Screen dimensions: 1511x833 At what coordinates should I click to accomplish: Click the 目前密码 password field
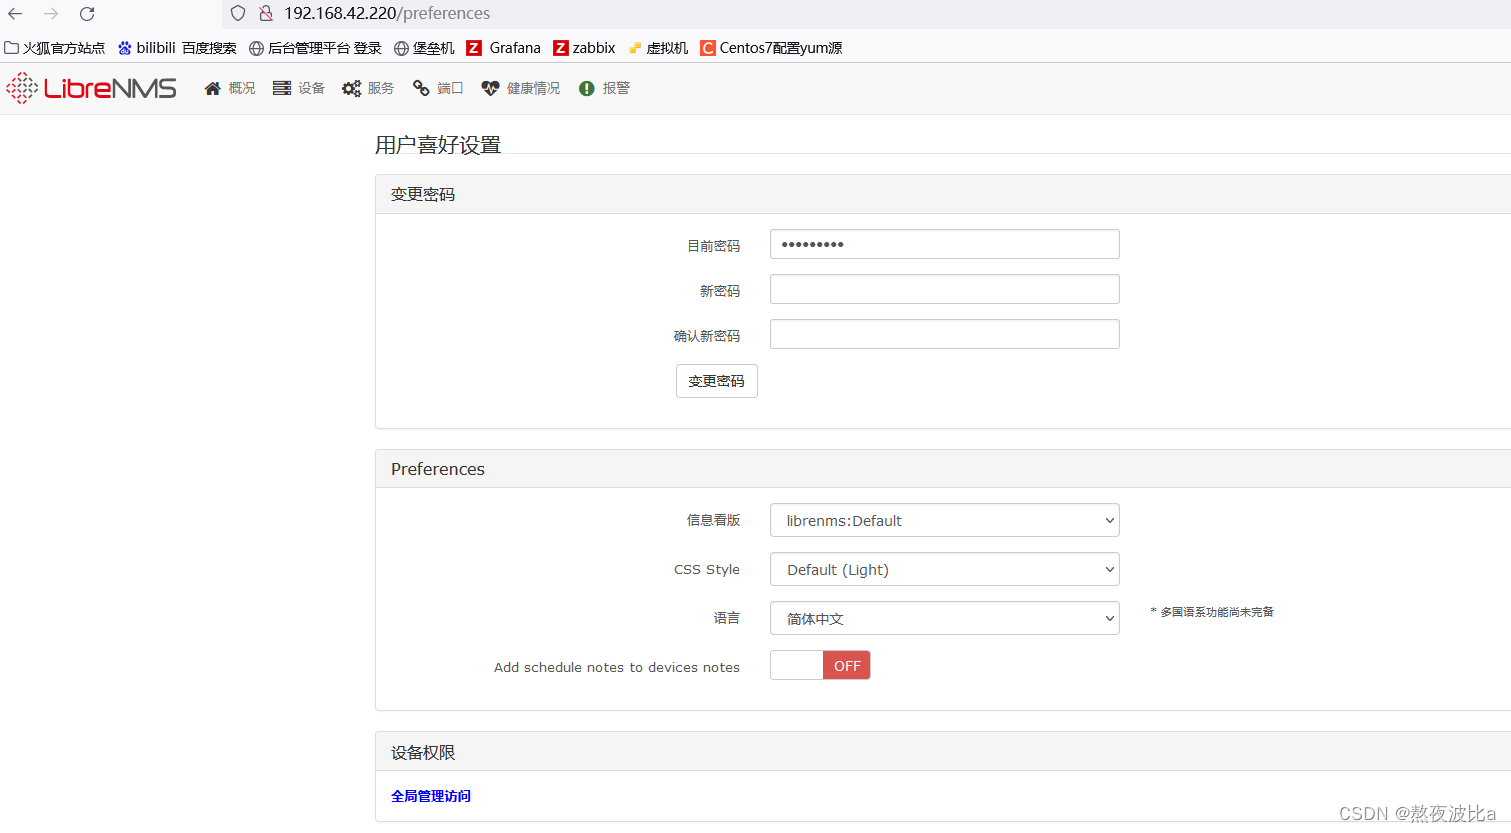[944, 243]
